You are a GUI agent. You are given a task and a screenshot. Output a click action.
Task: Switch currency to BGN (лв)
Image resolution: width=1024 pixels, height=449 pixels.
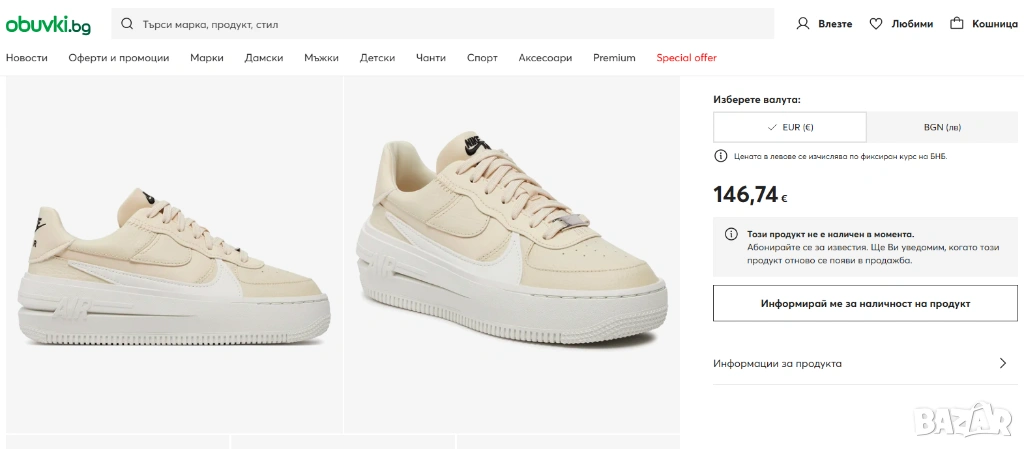(942, 127)
